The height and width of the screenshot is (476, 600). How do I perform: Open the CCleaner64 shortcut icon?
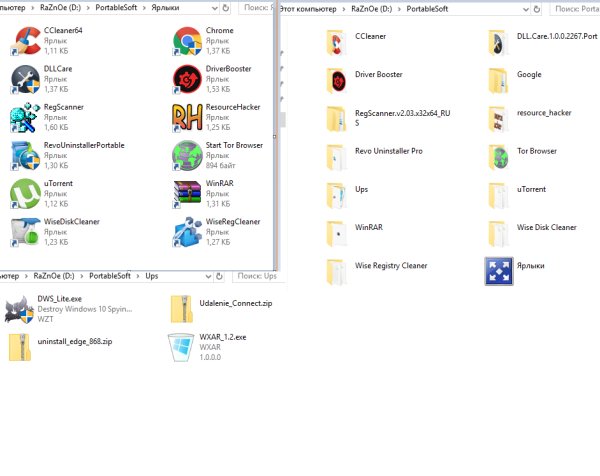tap(25, 41)
